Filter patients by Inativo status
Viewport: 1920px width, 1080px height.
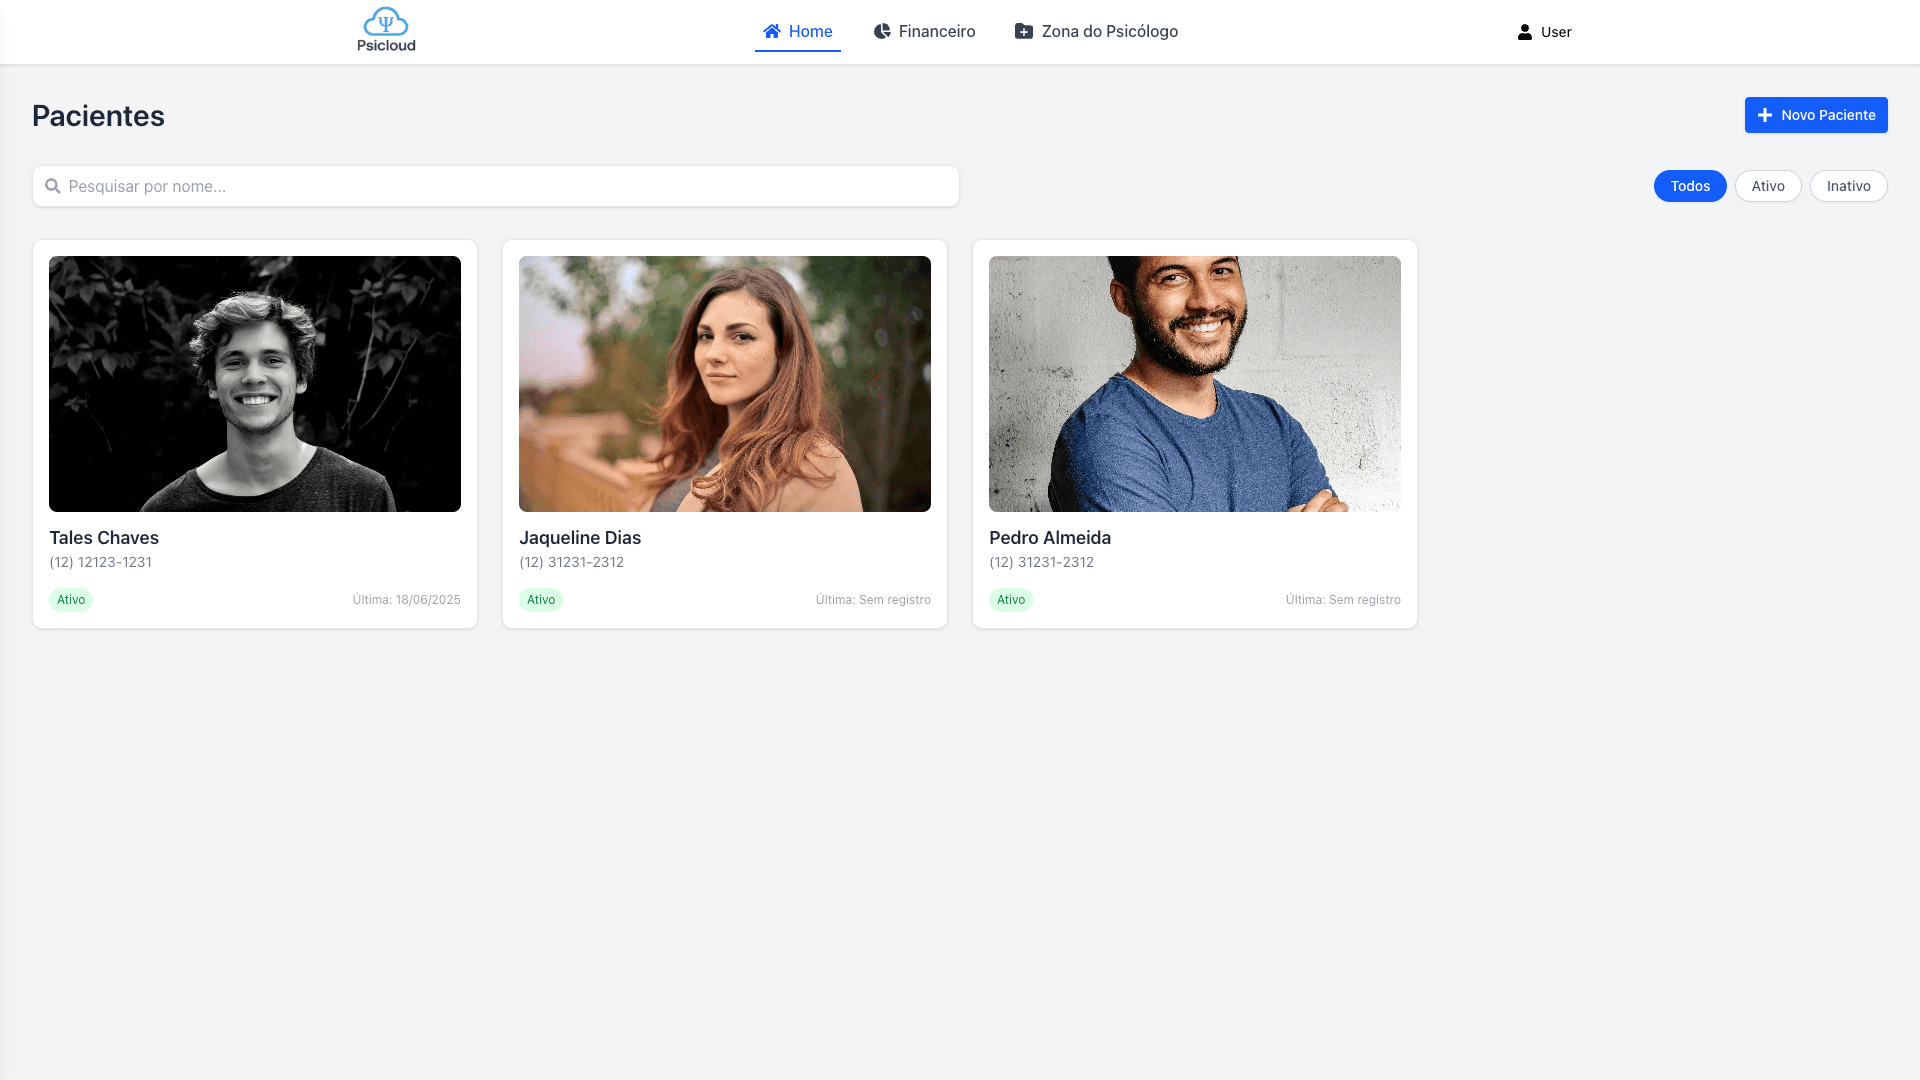(1847, 186)
